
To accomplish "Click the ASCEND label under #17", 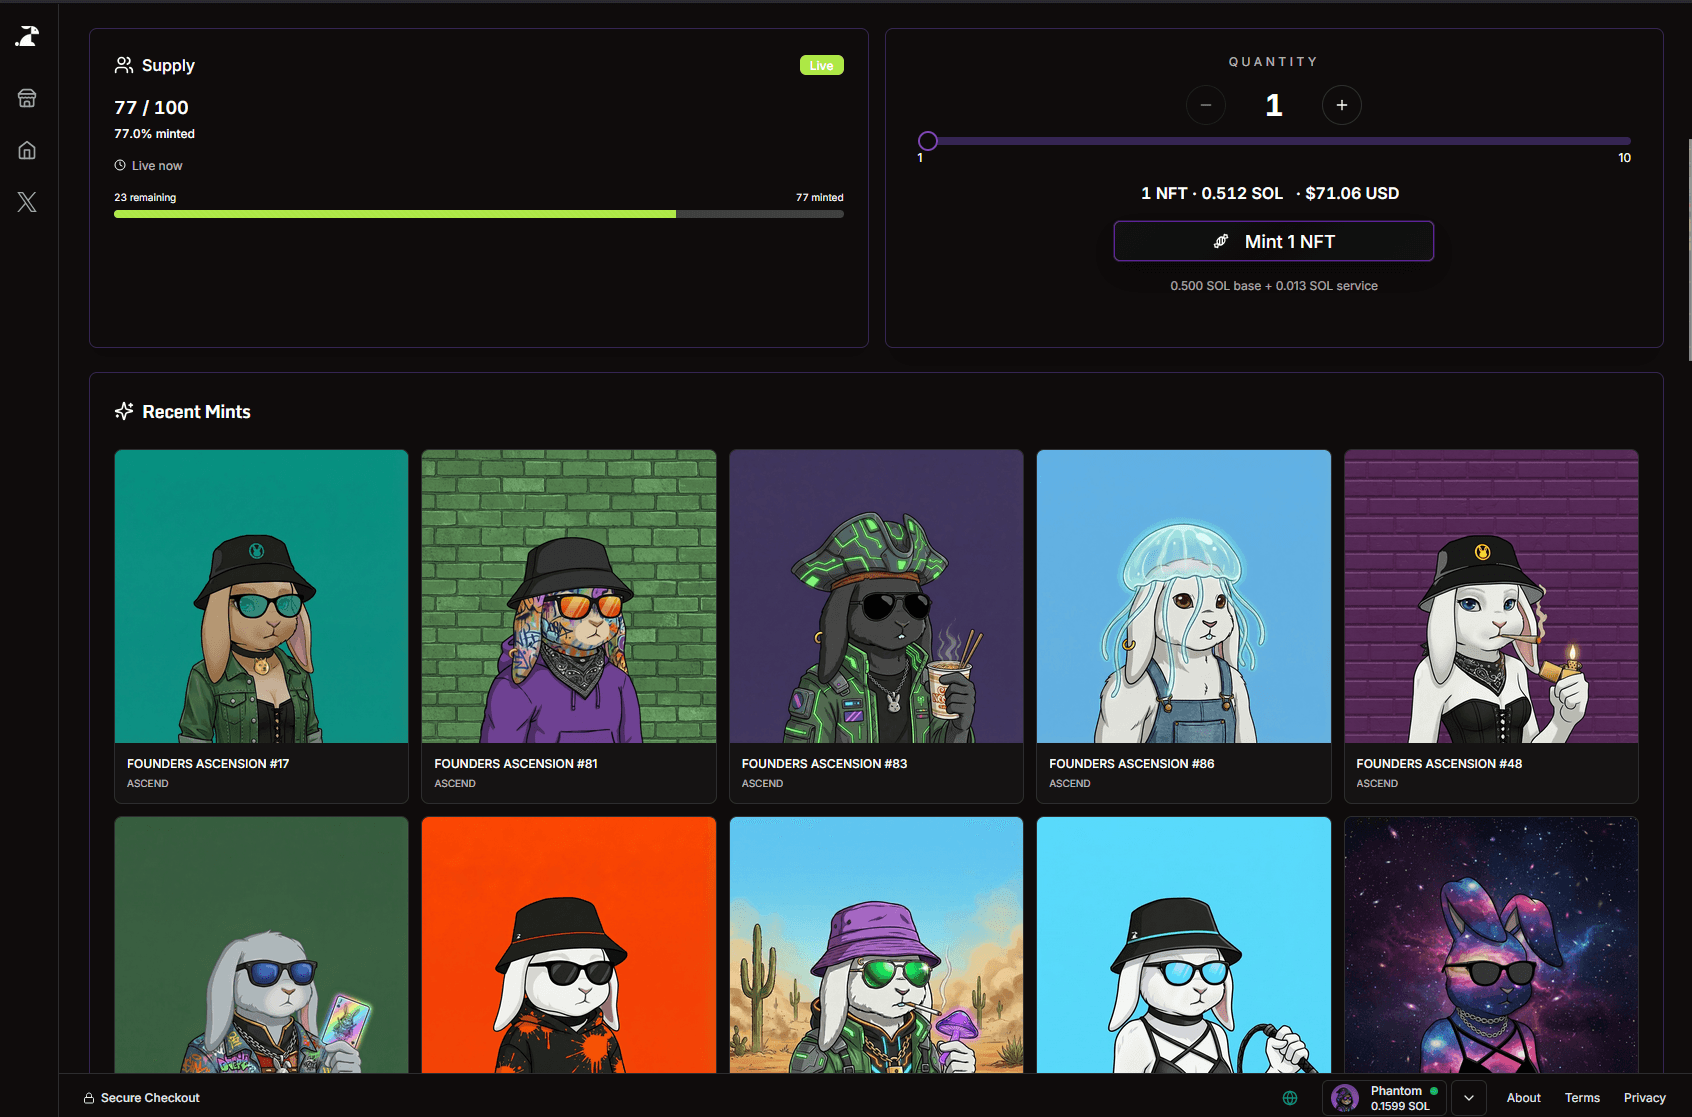I will coord(147,783).
